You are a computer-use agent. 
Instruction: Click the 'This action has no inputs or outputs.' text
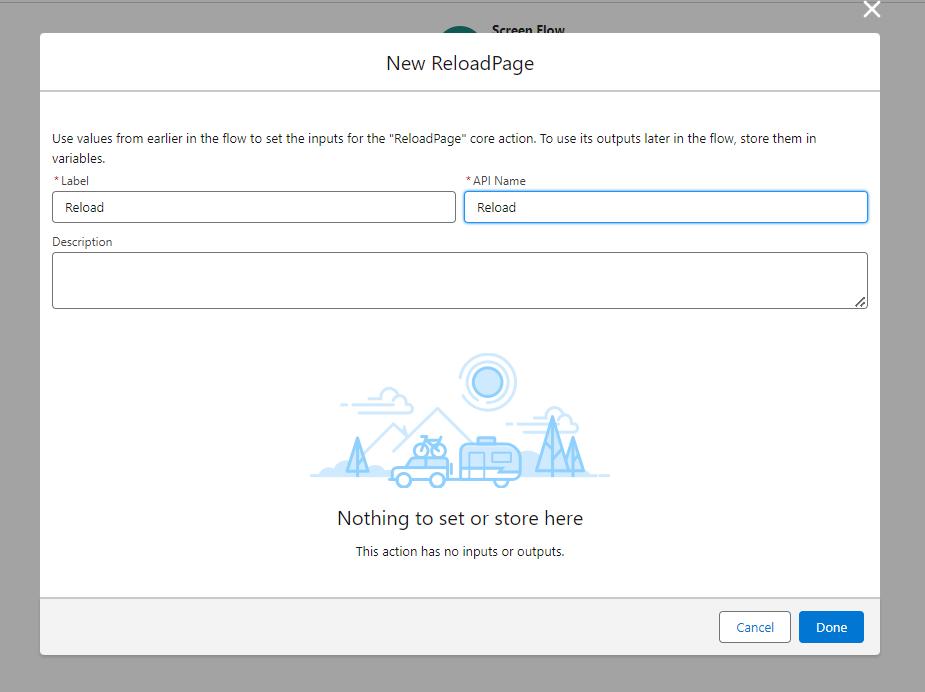point(460,552)
